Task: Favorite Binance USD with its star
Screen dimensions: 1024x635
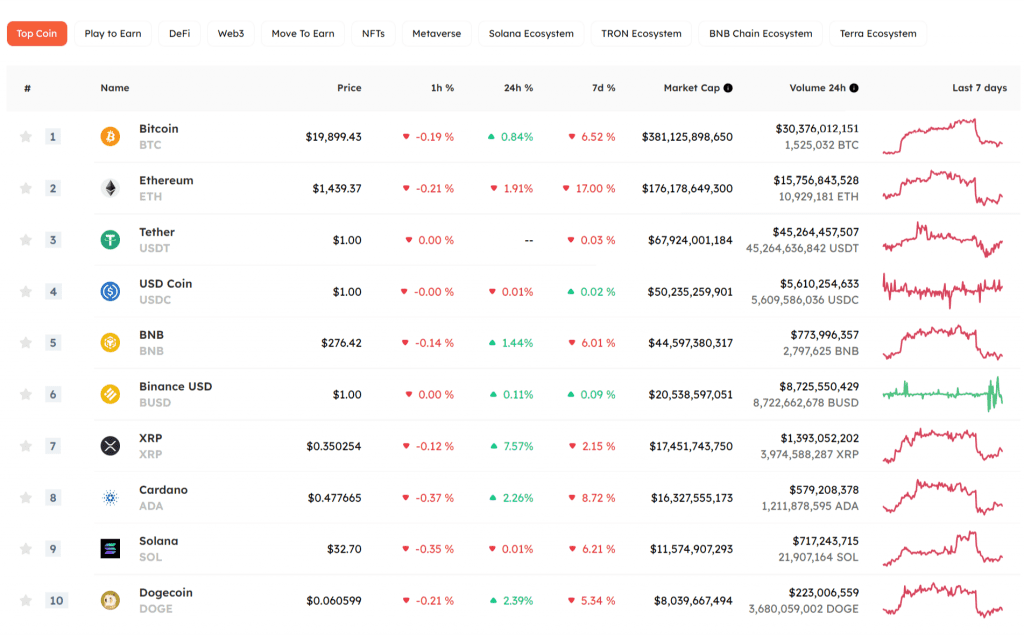Action: [x=25, y=394]
